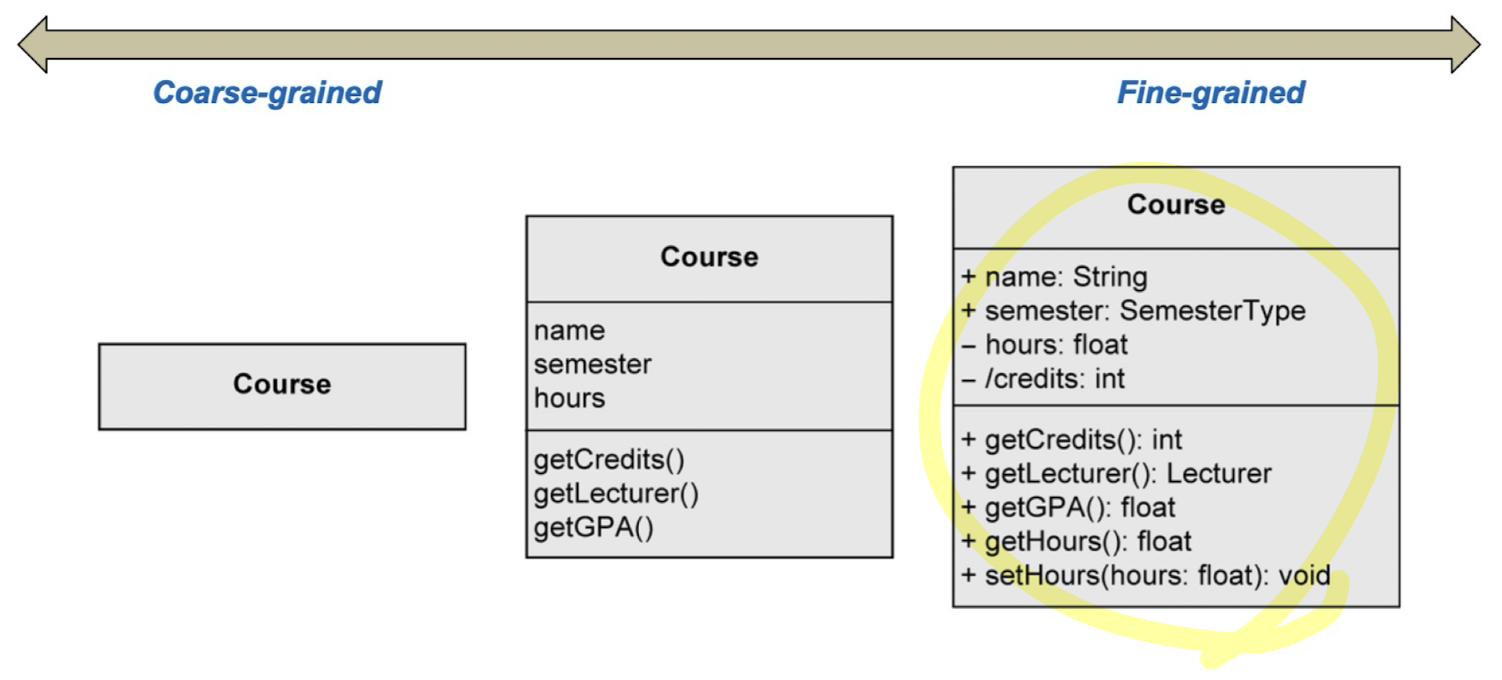Select the "– /credits: int" derived attribute
Screen dimensions: 1502x680
point(1043,379)
